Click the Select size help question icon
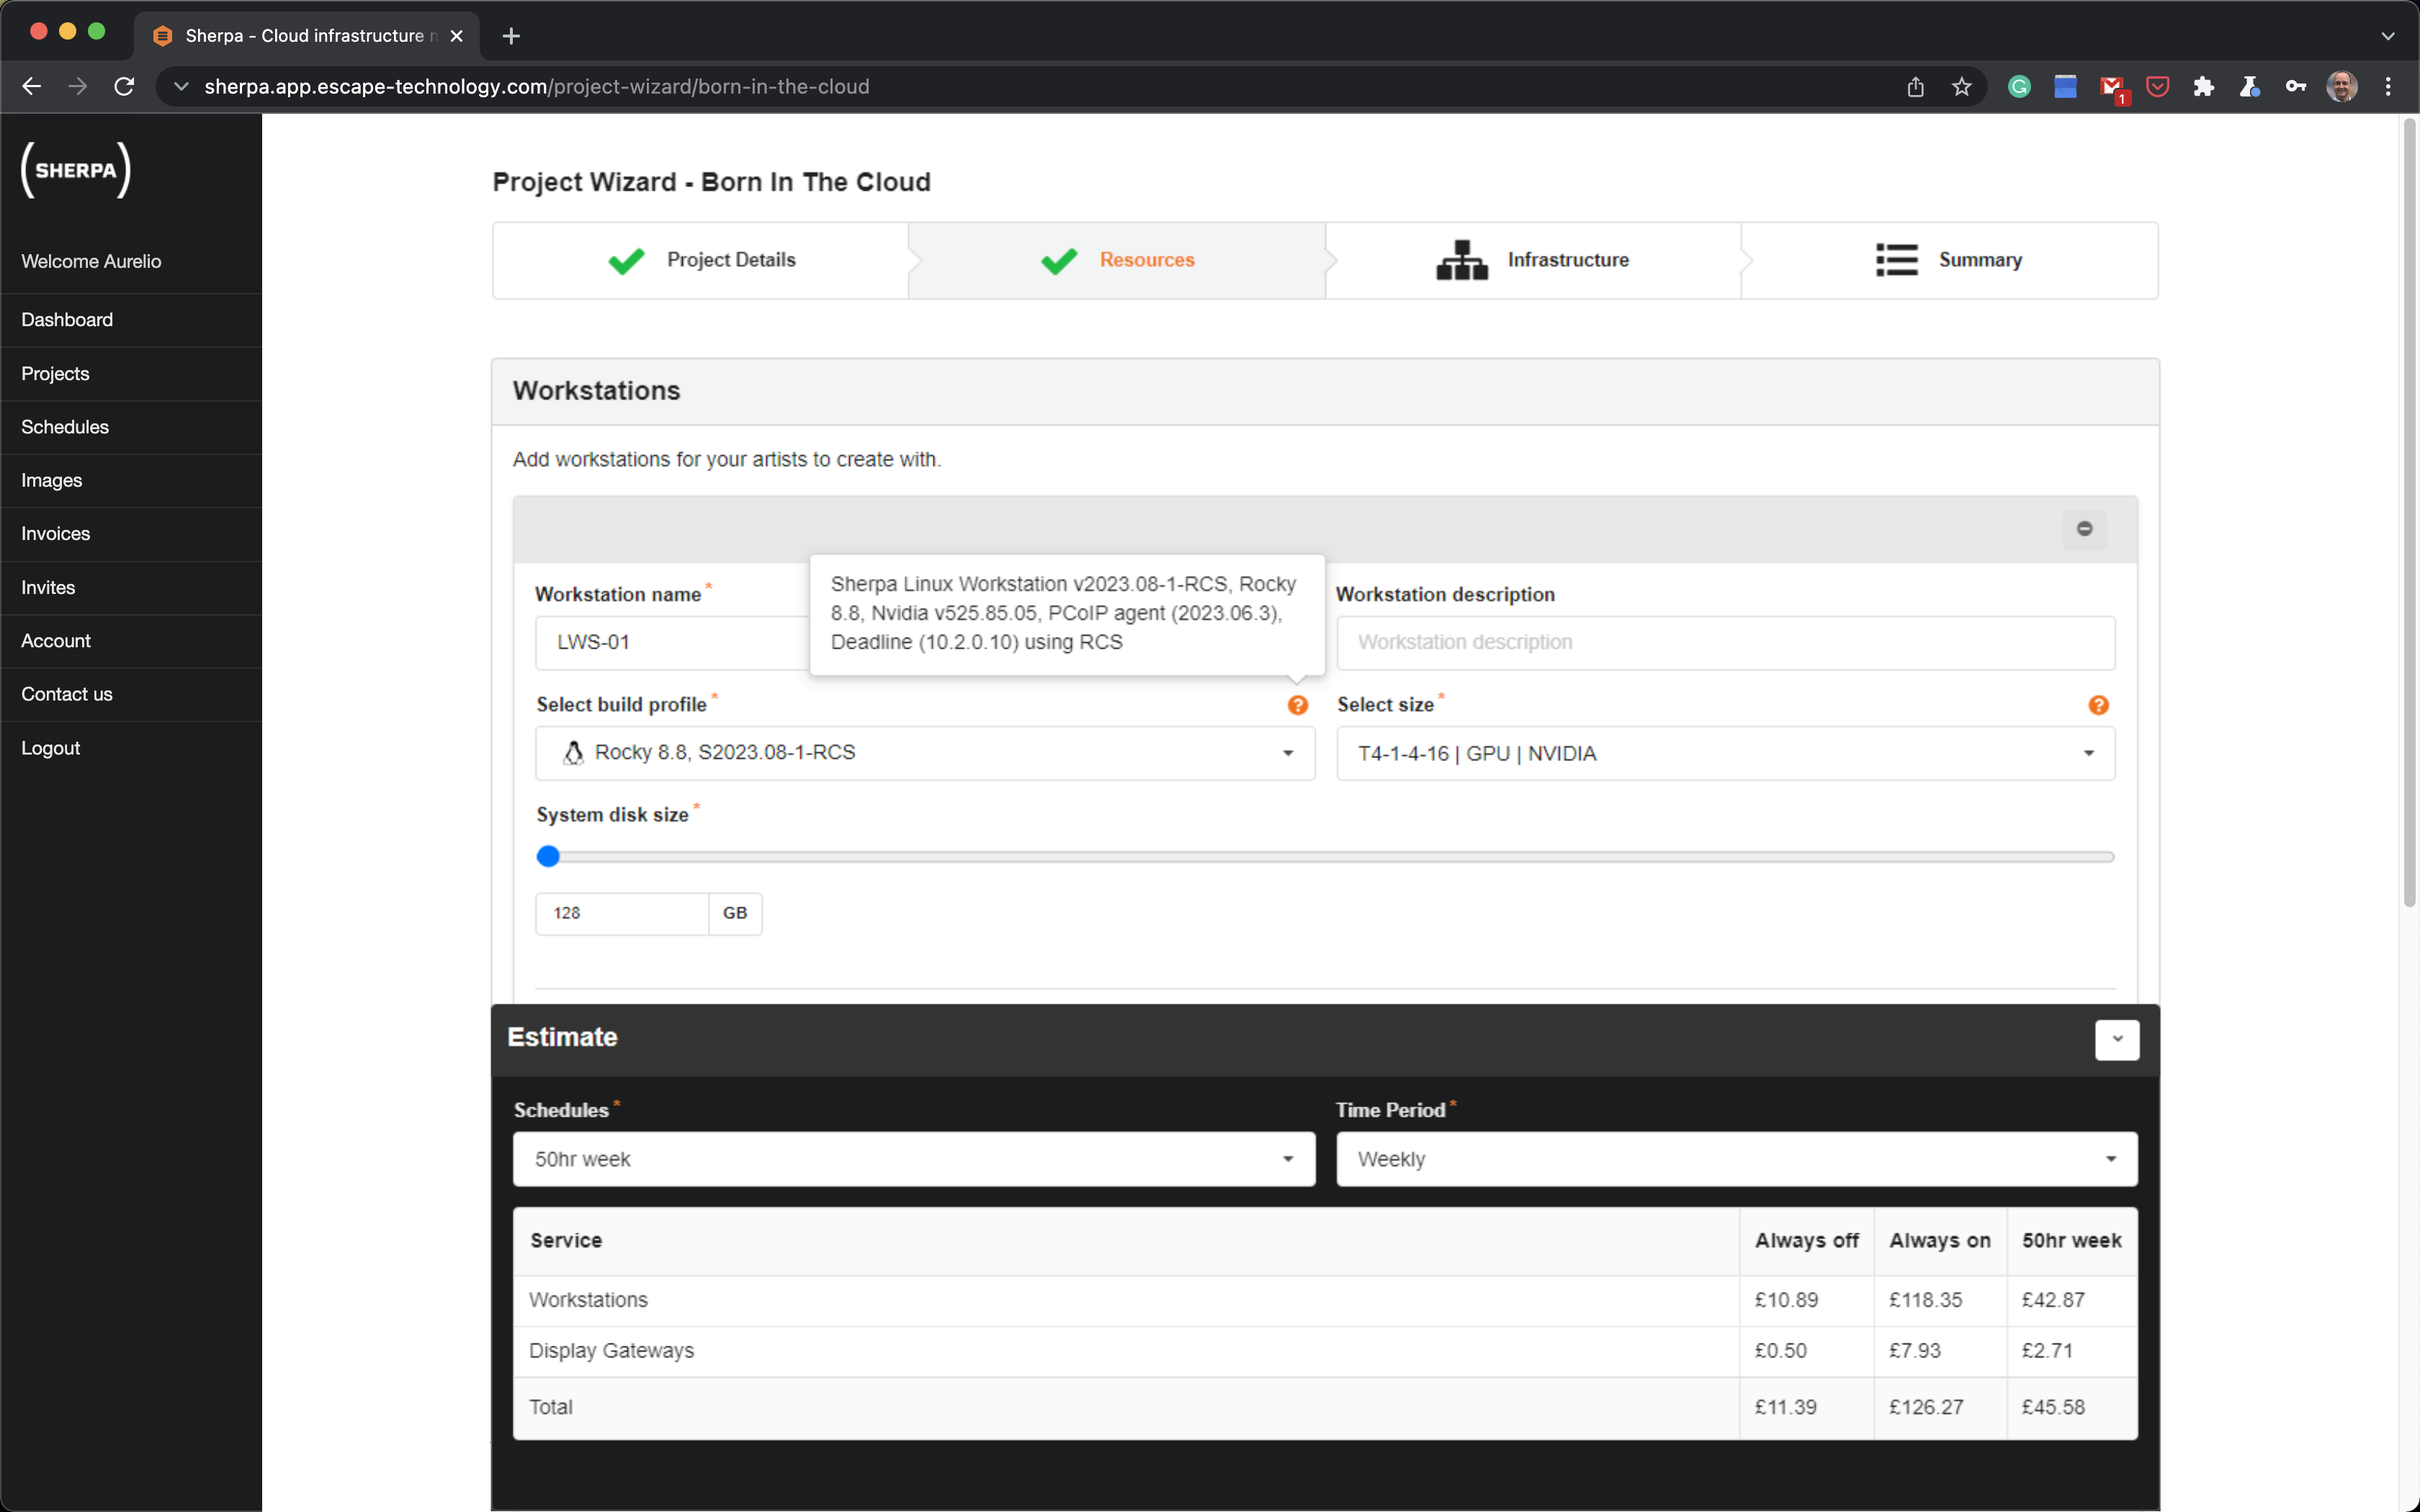This screenshot has width=2420, height=1512. point(2098,705)
